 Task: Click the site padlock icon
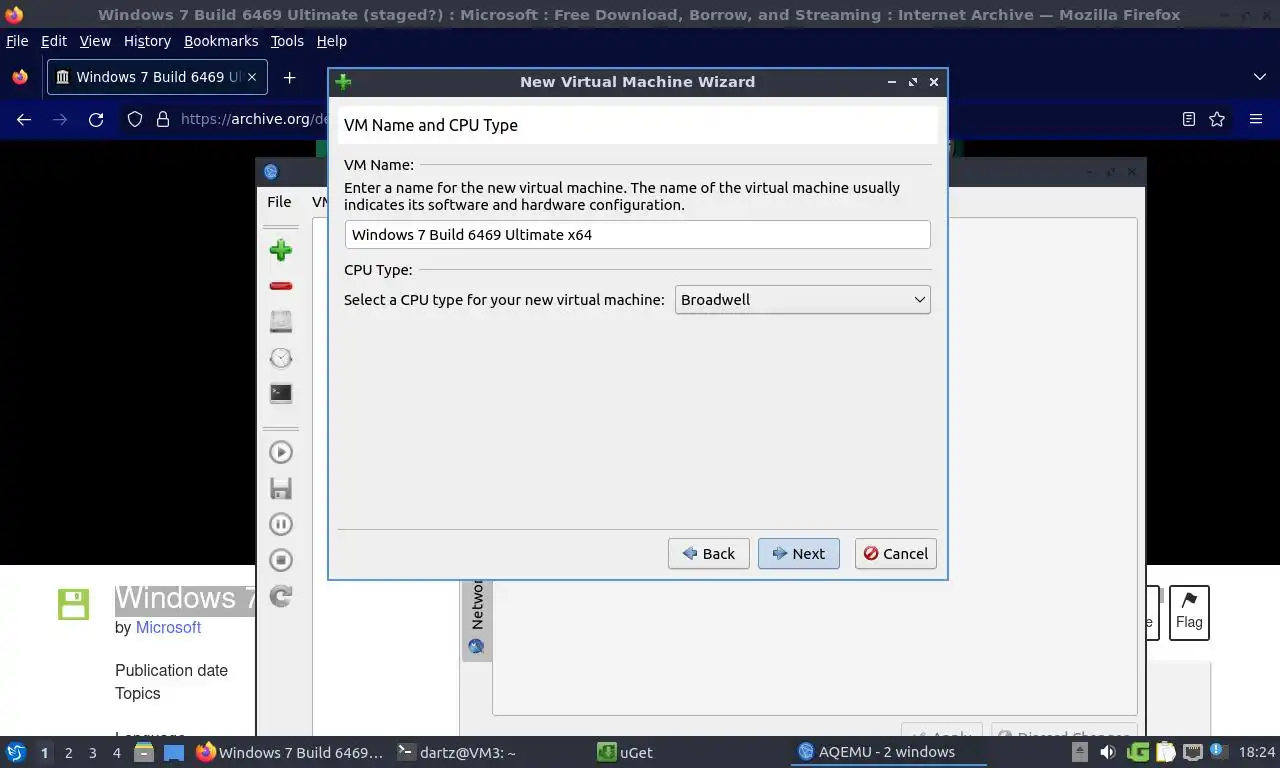[x=162, y=119]
